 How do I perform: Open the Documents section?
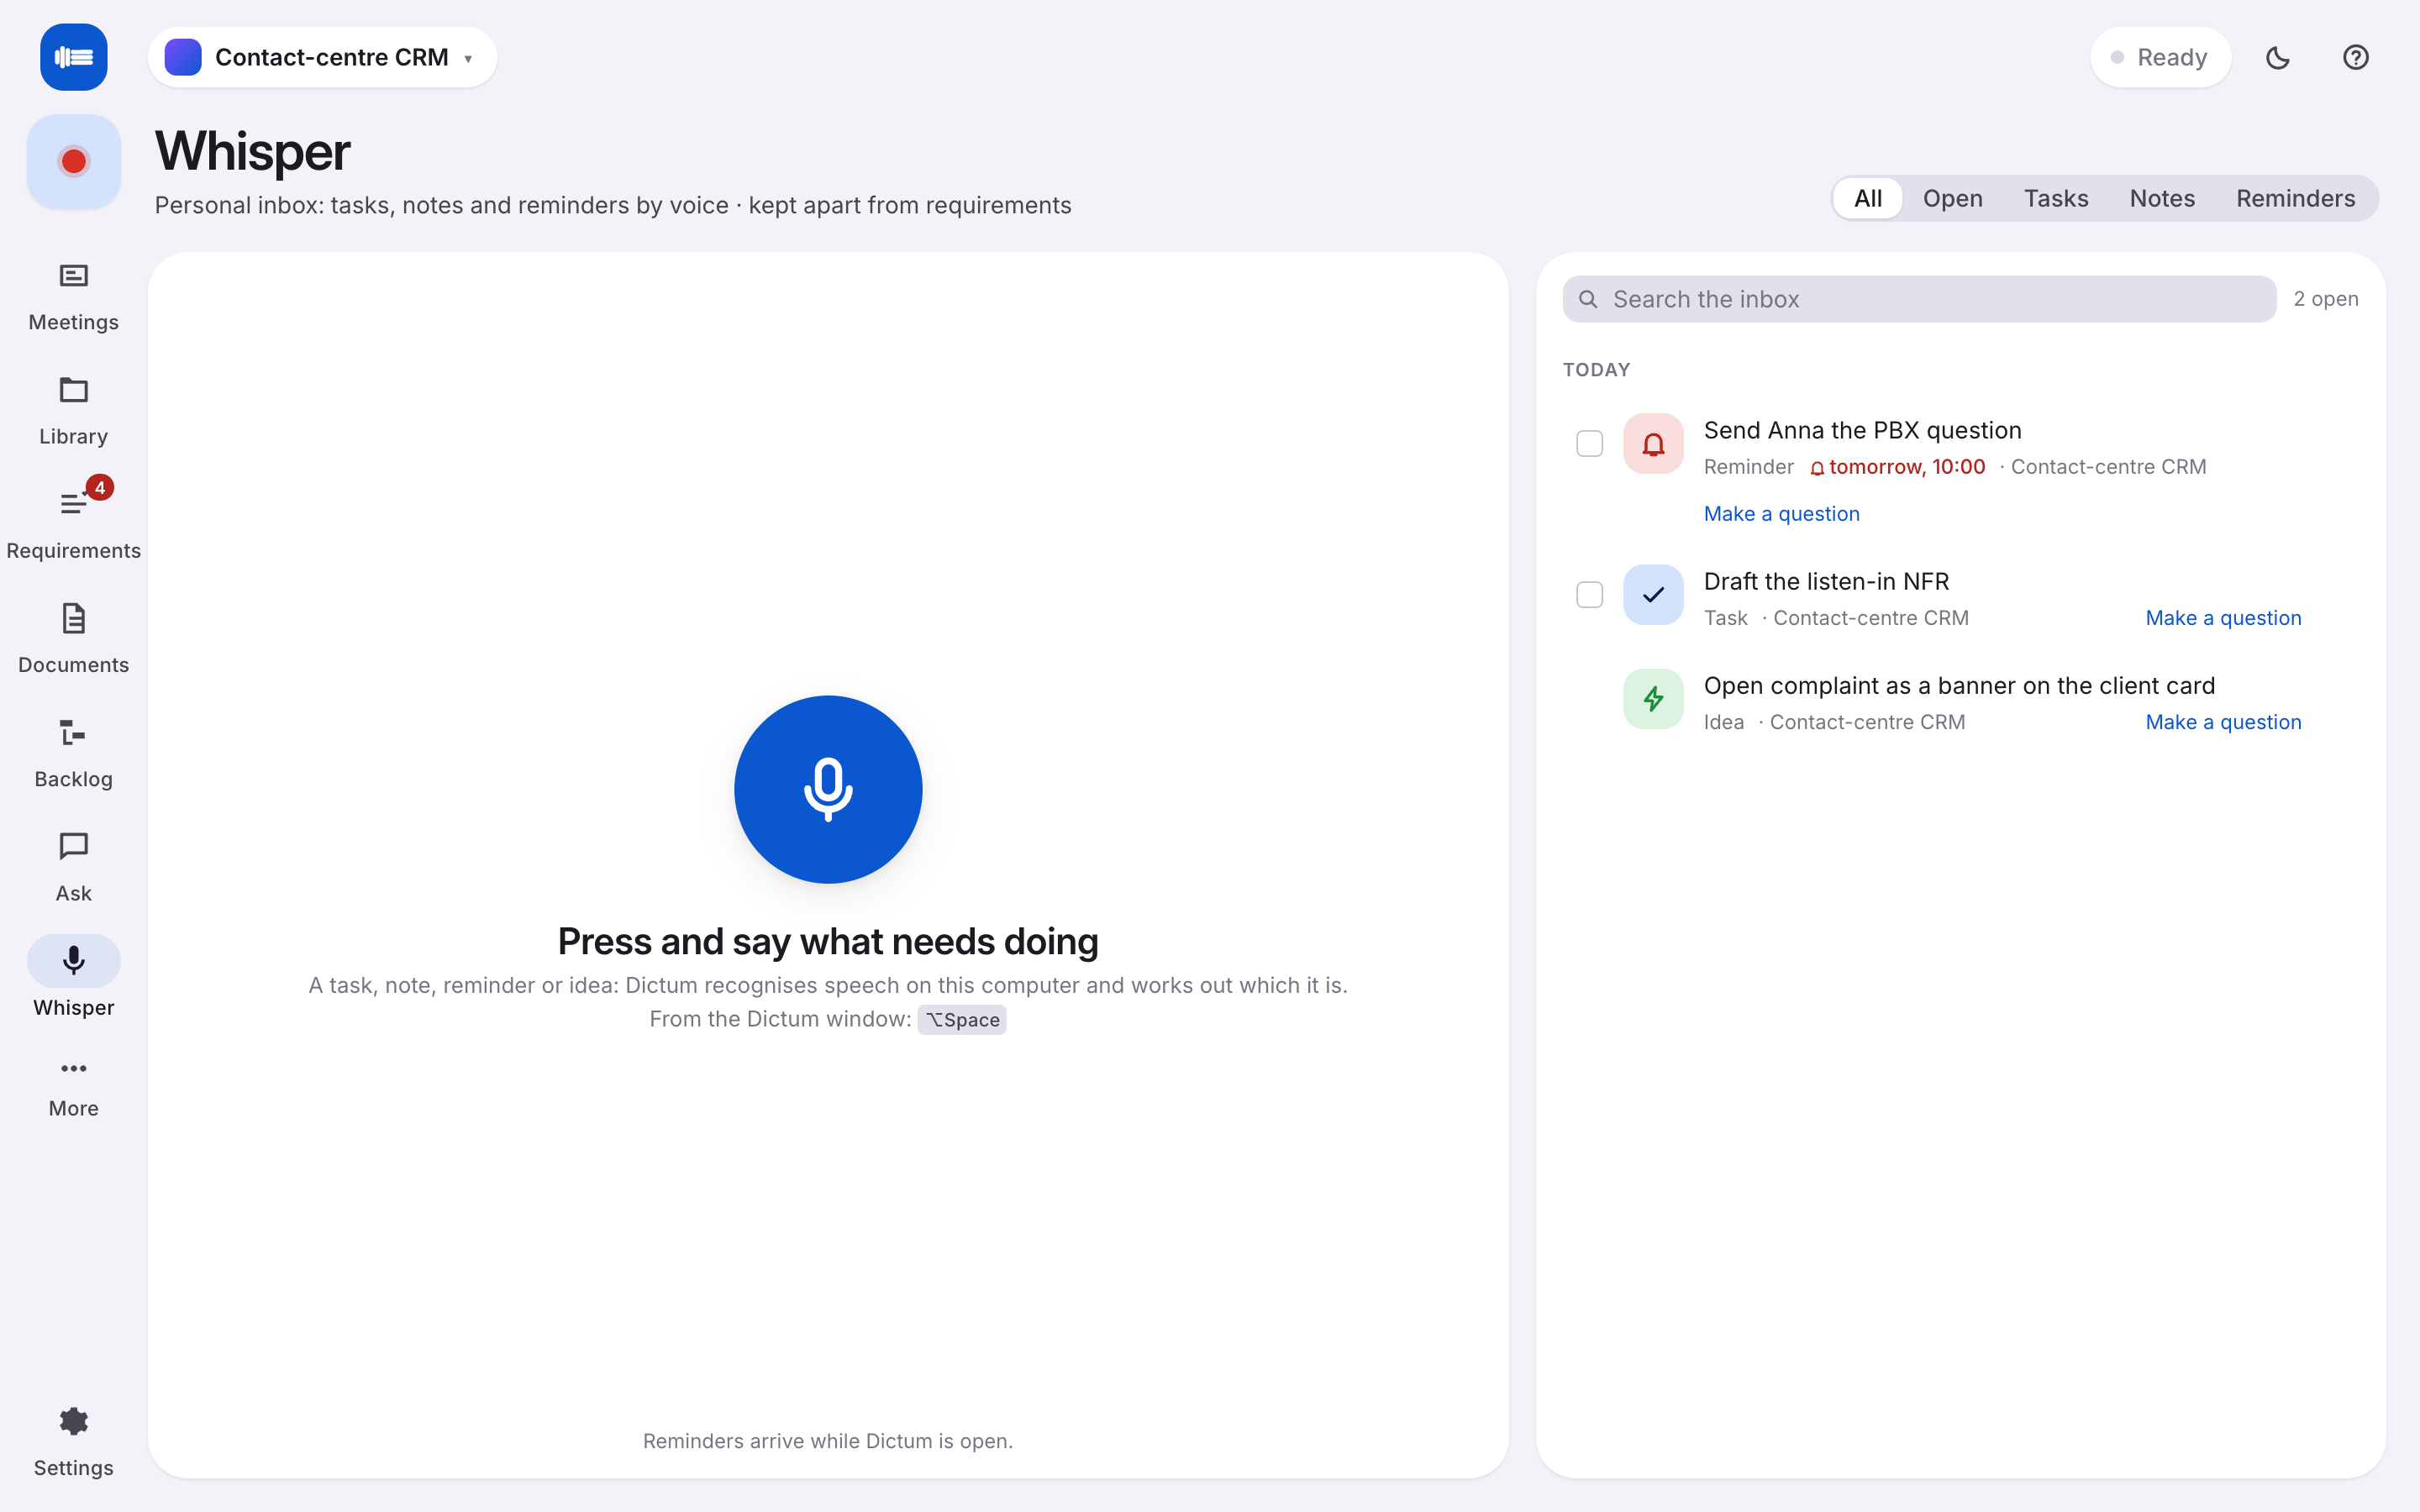(73, 639)
